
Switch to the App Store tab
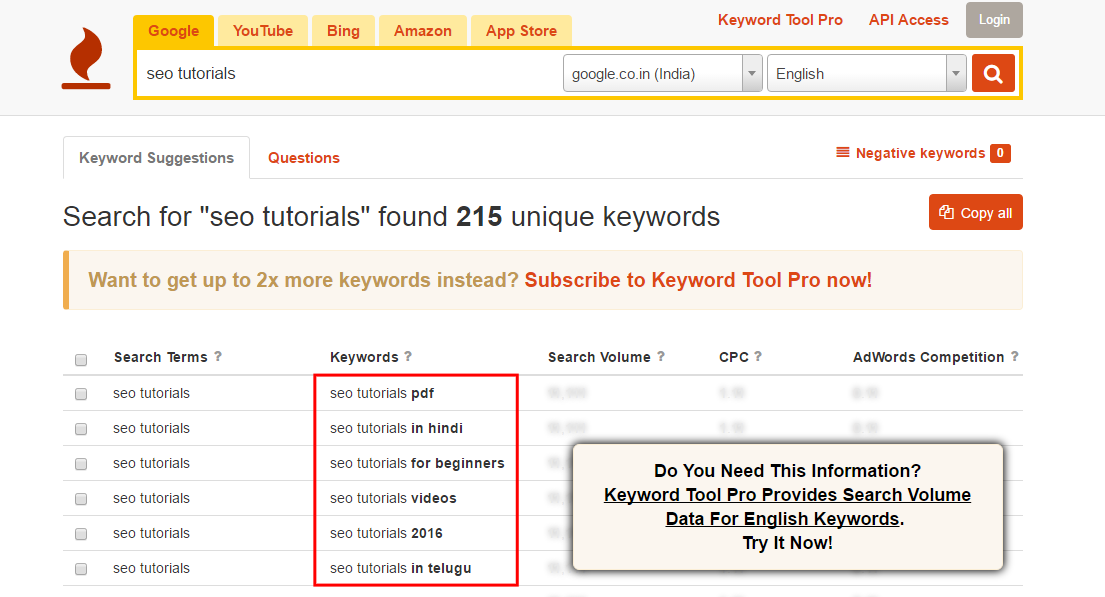[521, 31]
